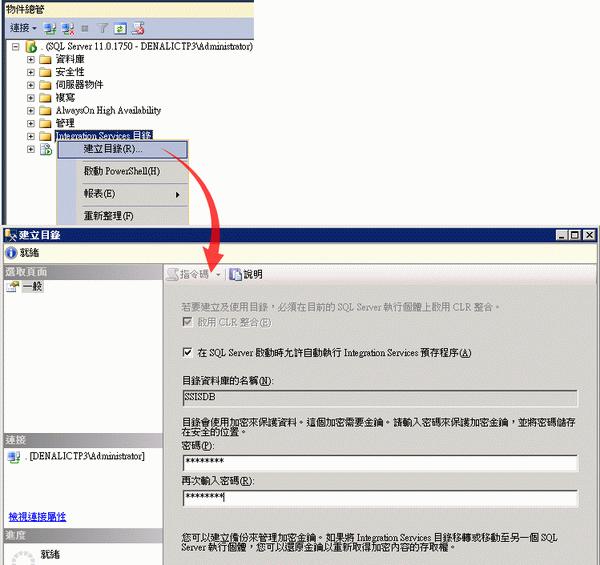The width and height of the screenshot is (600, 565).
Task: Click the server instance icon in tree
Action: pos(31,47)
